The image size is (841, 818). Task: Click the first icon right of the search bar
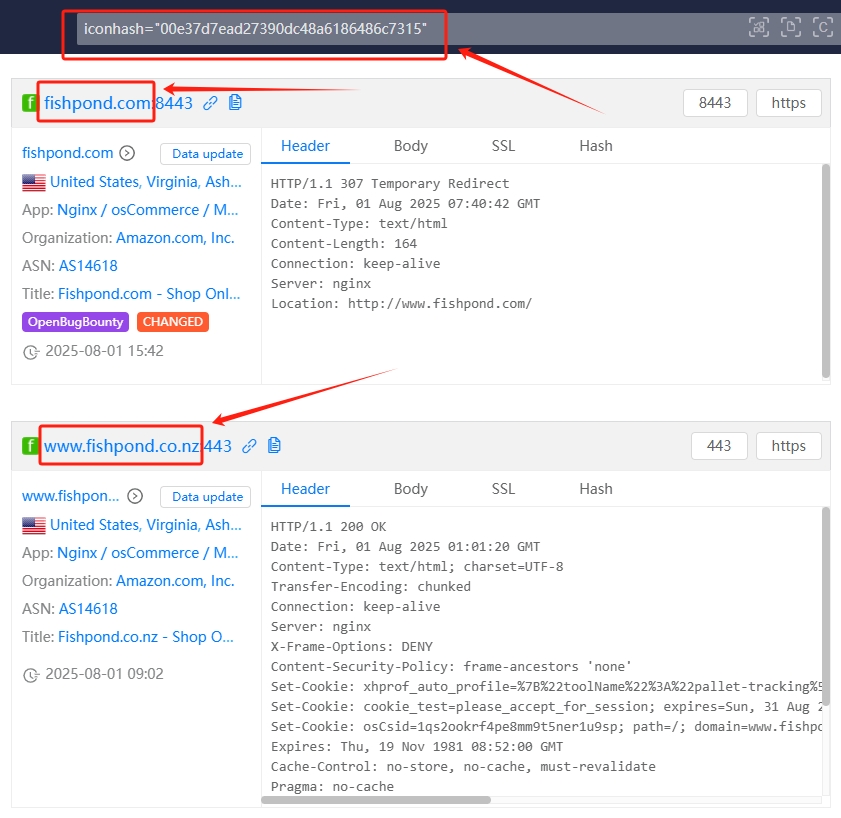coord(759,27)
